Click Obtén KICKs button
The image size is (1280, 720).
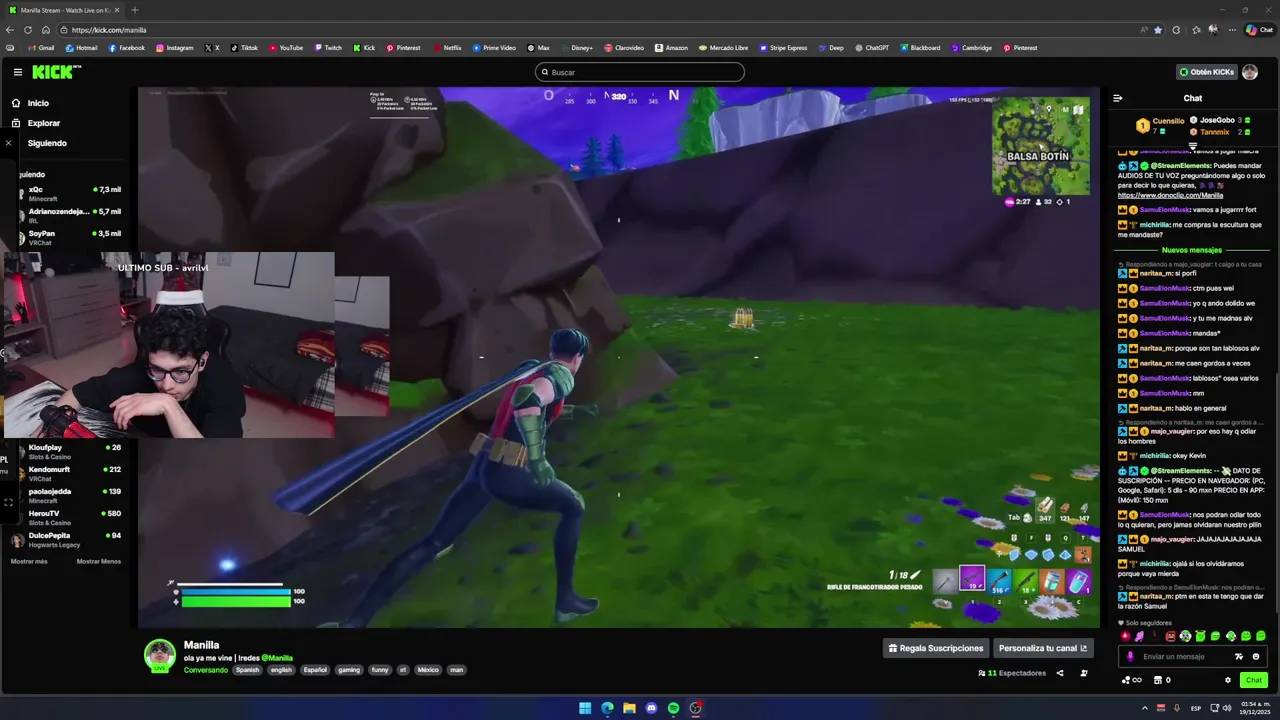[1206, 72]
